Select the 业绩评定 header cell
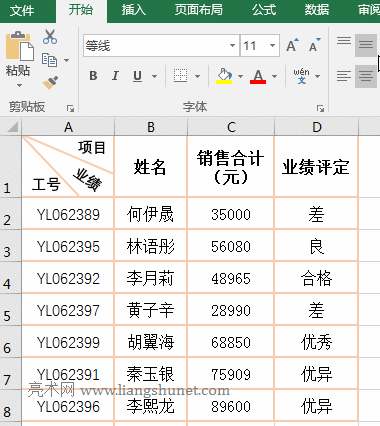Viewport: 380px width, 426px height. tap(316, 166)
